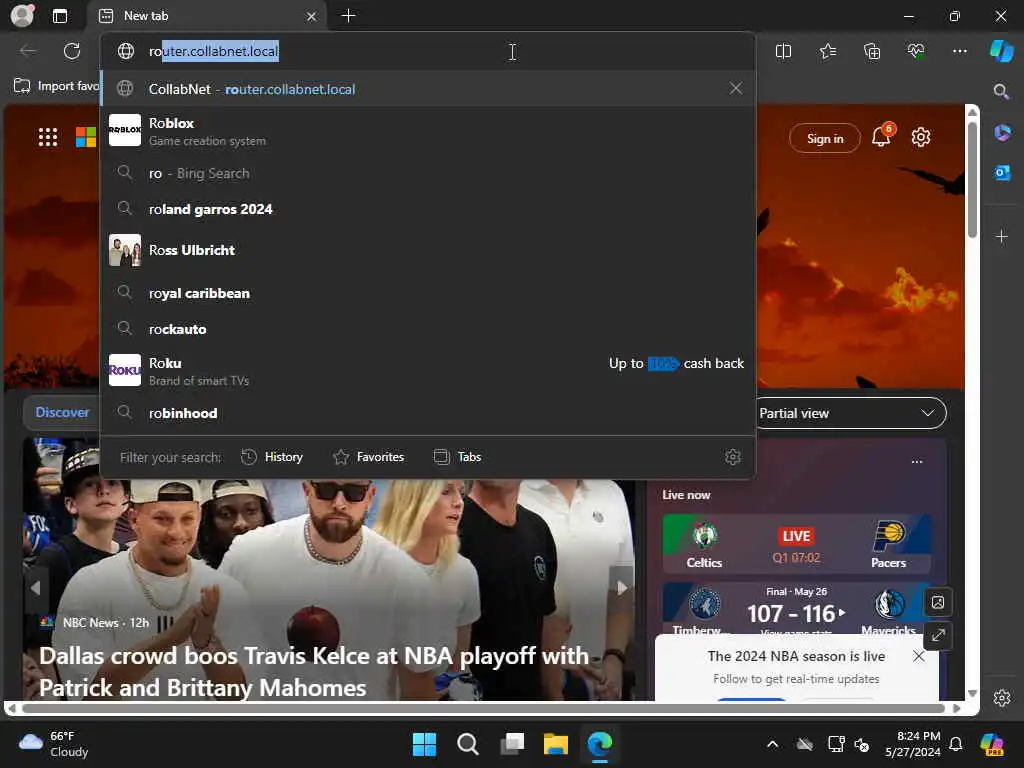Click the Sign in button

point(825,138)
